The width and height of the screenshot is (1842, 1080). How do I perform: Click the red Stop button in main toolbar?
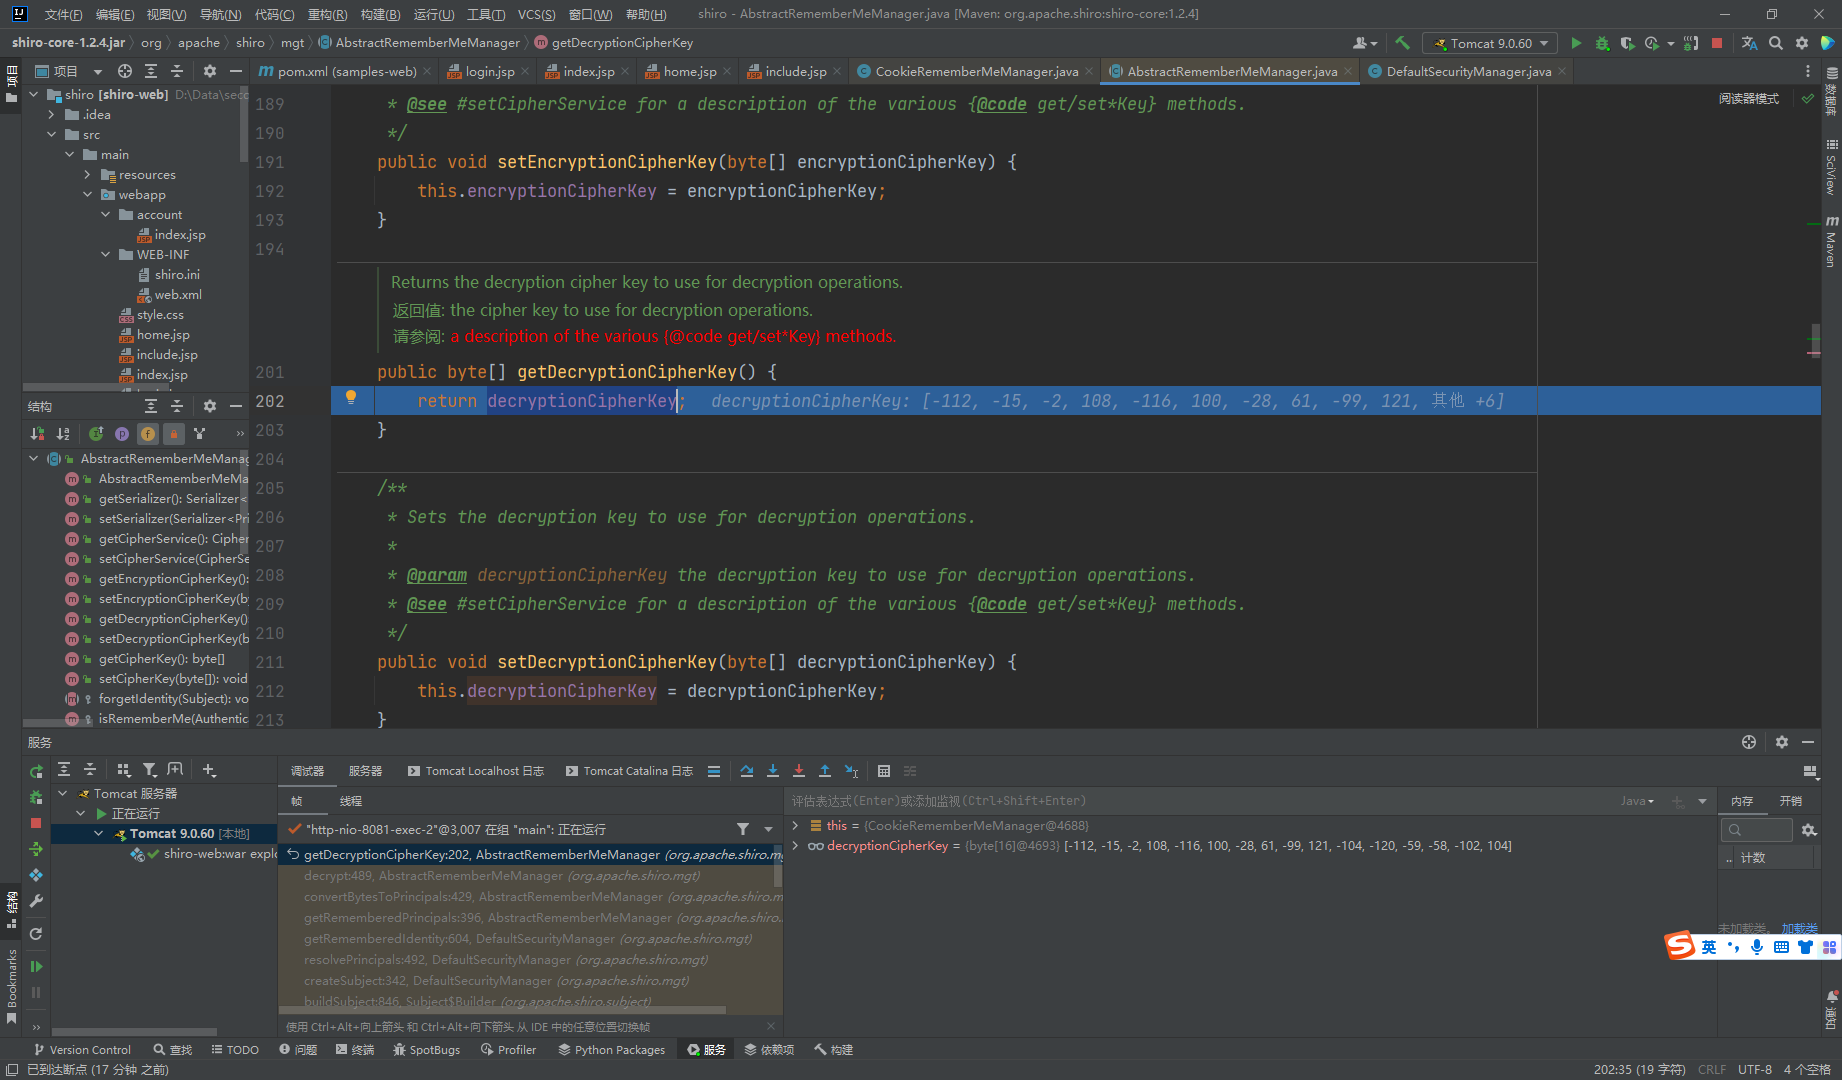pyautogui.click(x=1717, y=43)
